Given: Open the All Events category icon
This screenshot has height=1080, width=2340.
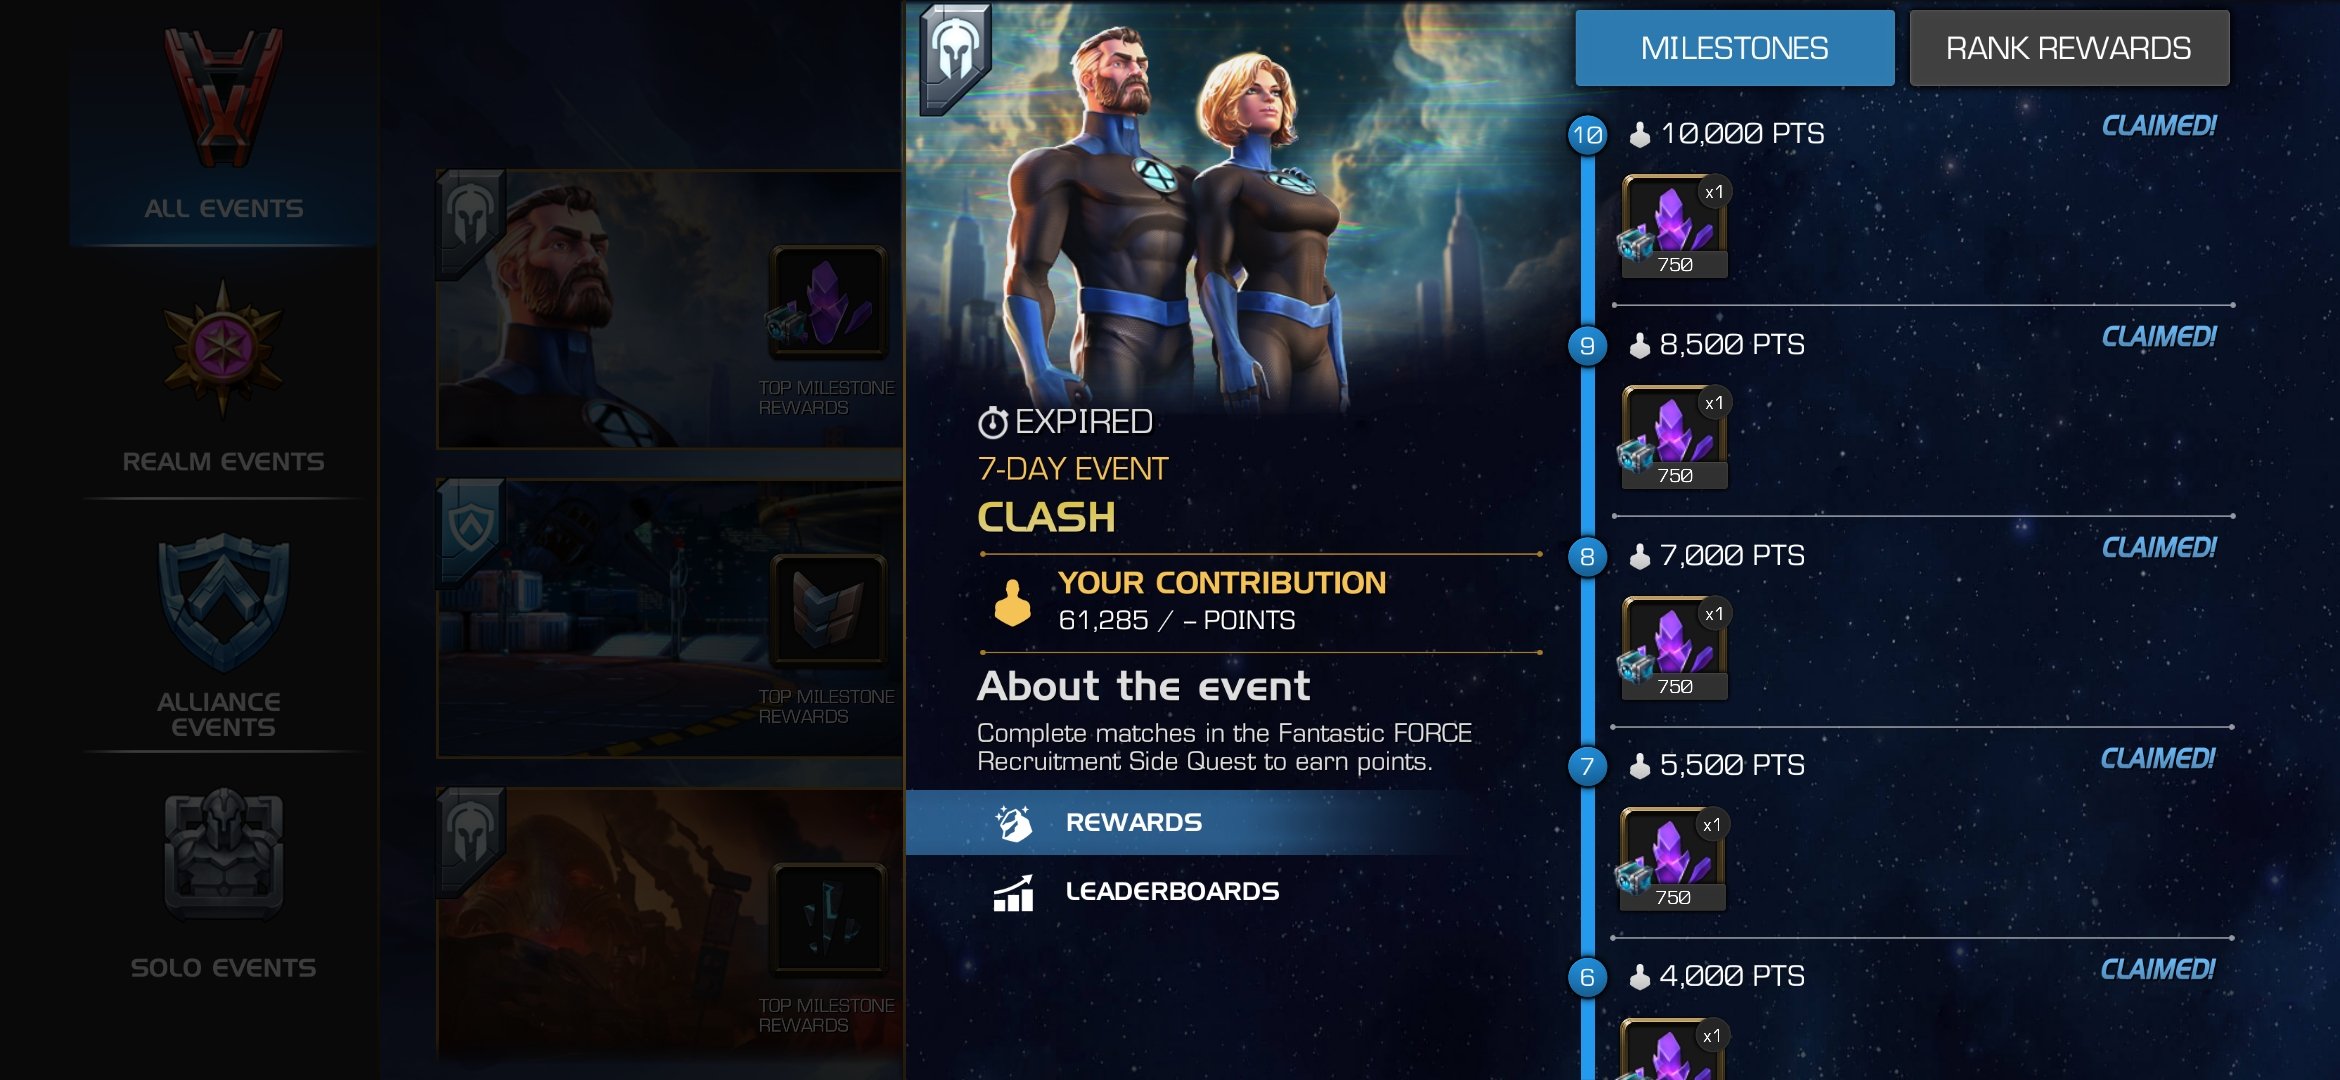Looking at the screenshot, I should (223, 97).
